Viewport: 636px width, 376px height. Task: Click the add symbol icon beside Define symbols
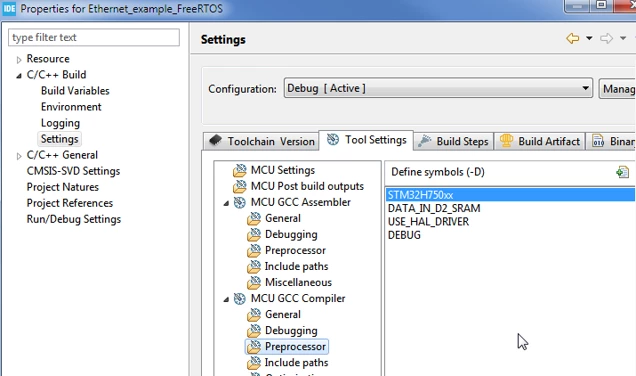(622, 172)
